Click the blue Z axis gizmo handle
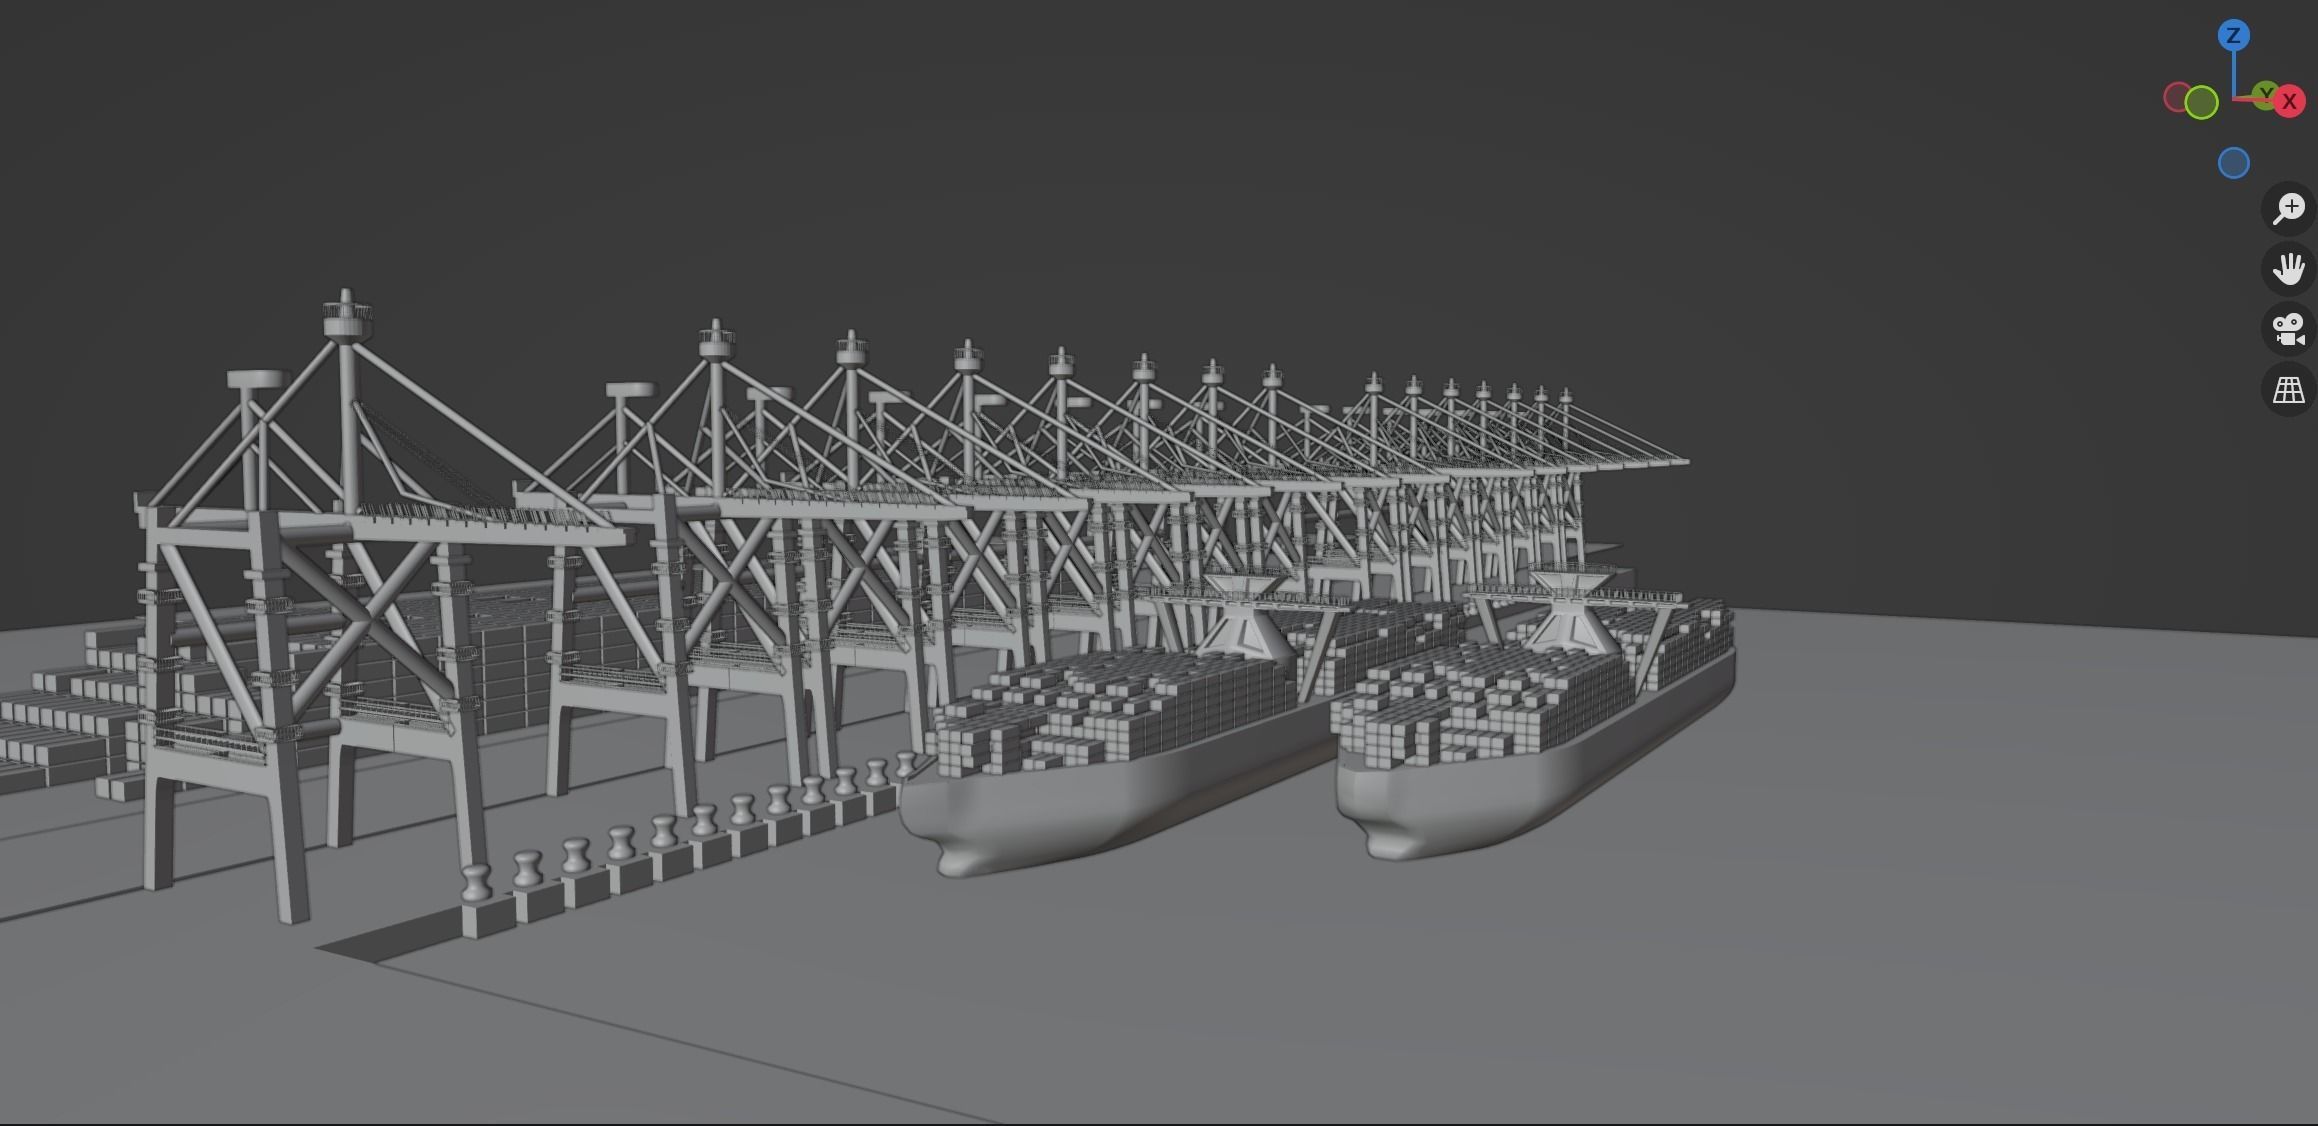Screen dimensions: 2318x1126 point(2233,36)
